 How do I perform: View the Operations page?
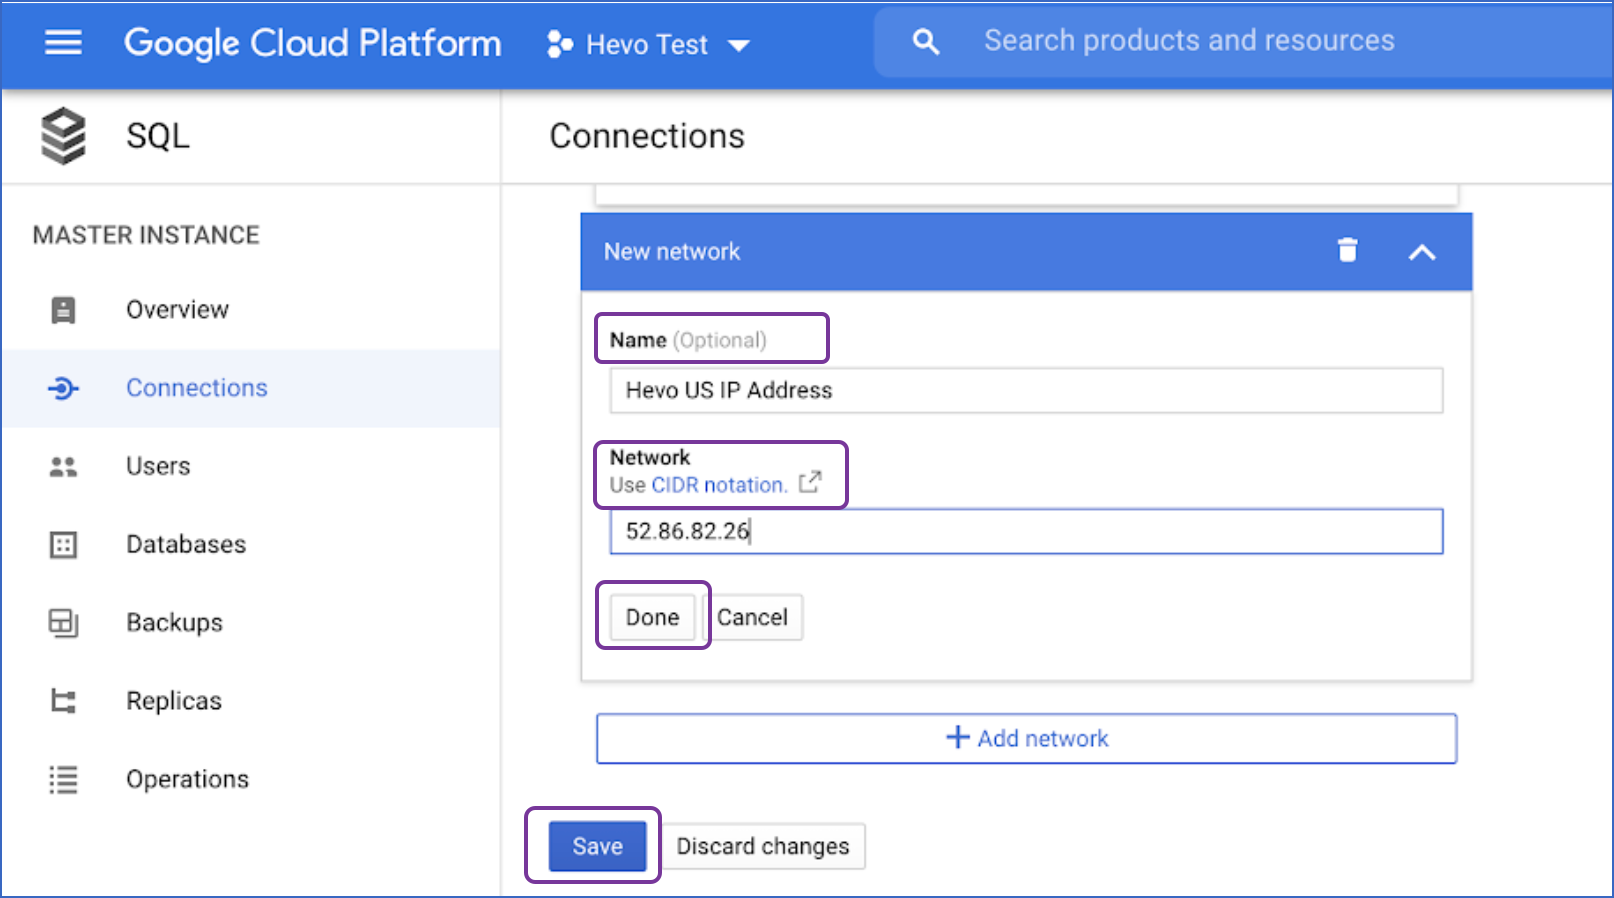pos(187,779)
